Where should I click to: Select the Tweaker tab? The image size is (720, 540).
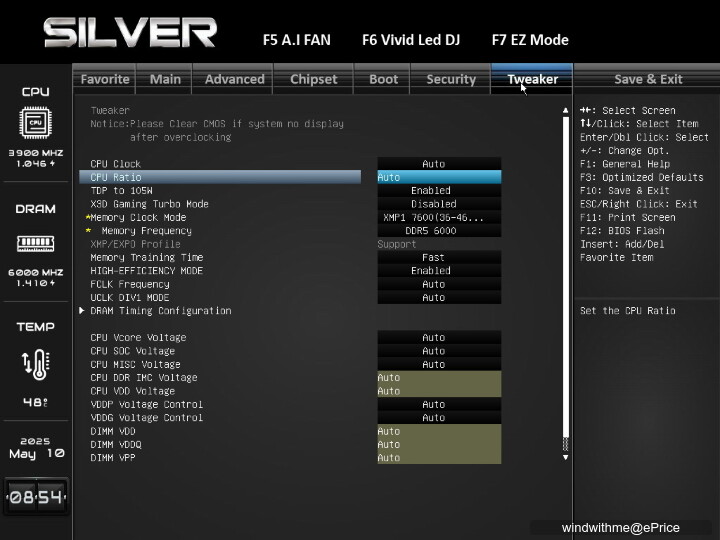(532, 79)
